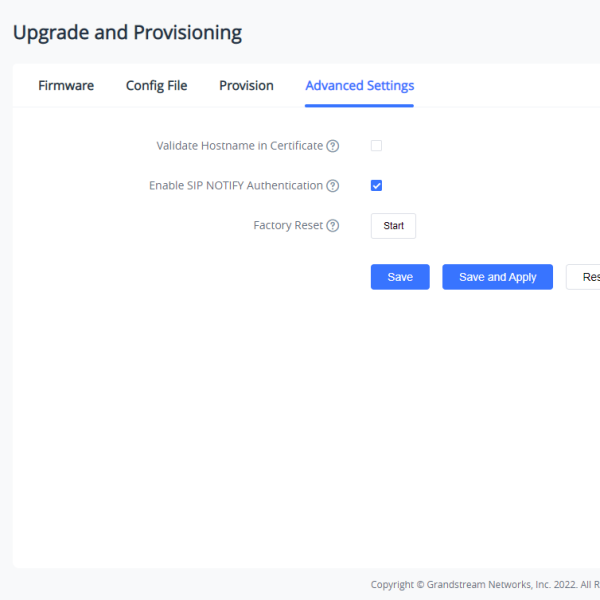Viewport: 600px width, 600px height.
Task: Click the blue underline beneath Advanced Settings
Action: tap(359, 105)
